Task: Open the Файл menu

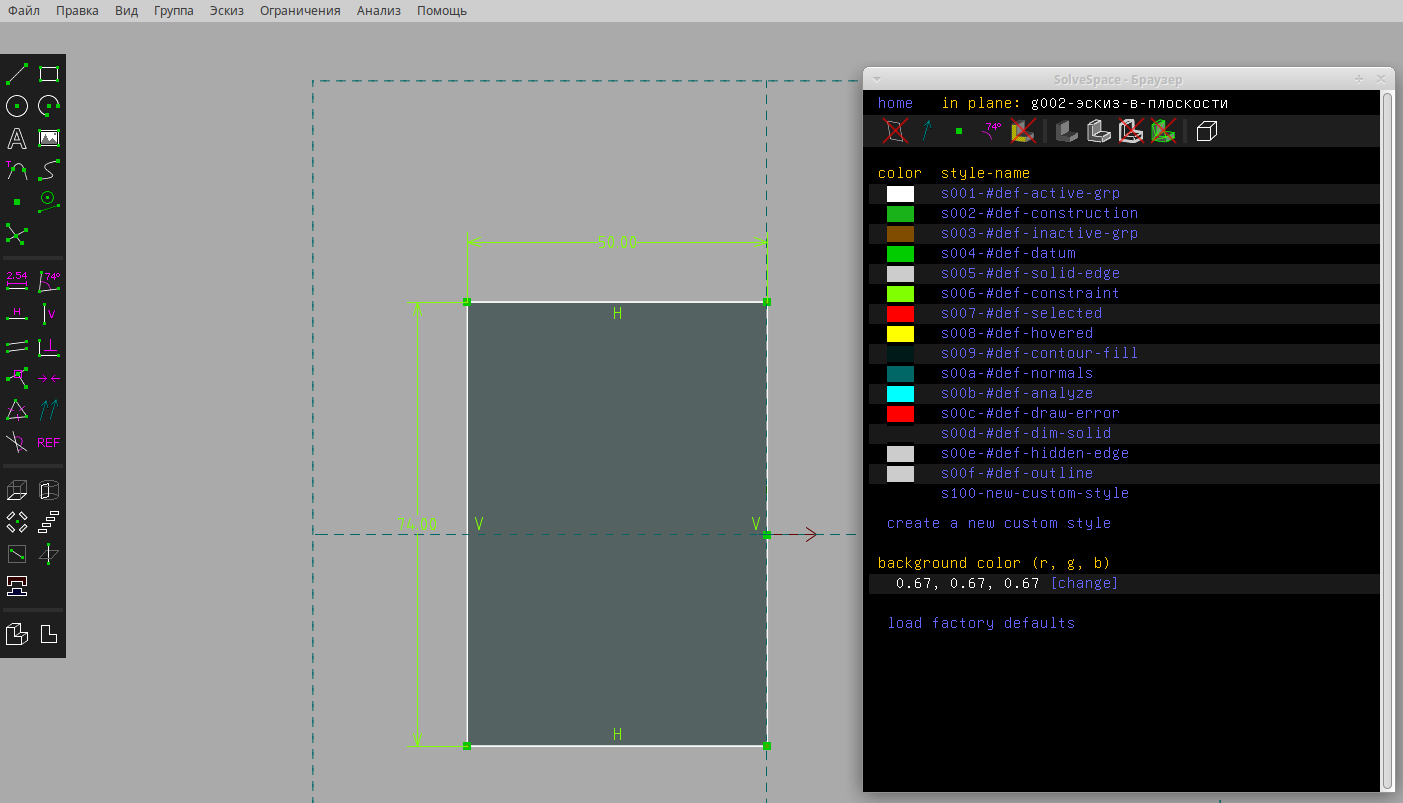Action: (24, 11)
